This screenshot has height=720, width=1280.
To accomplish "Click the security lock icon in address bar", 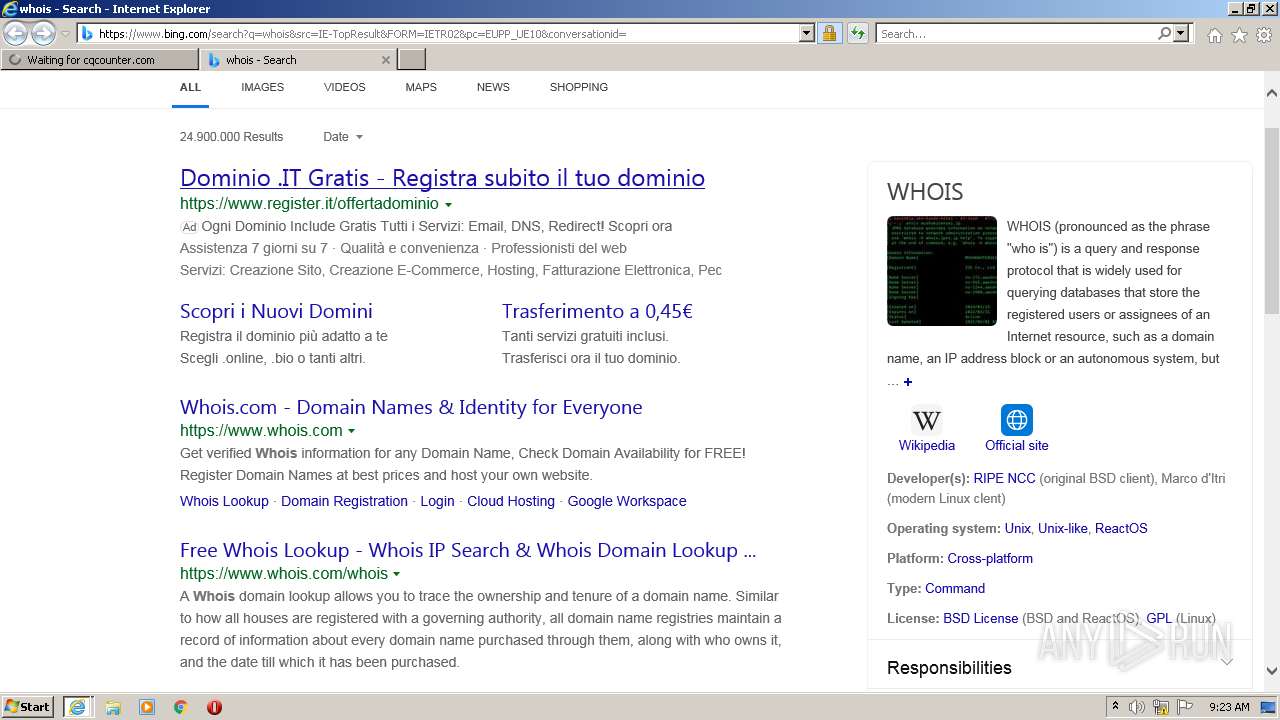I will point(829,33).
